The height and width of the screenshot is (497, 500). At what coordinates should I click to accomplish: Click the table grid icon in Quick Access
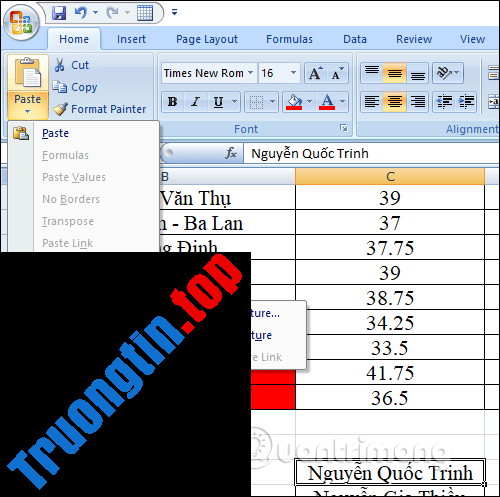coord(145,13)
